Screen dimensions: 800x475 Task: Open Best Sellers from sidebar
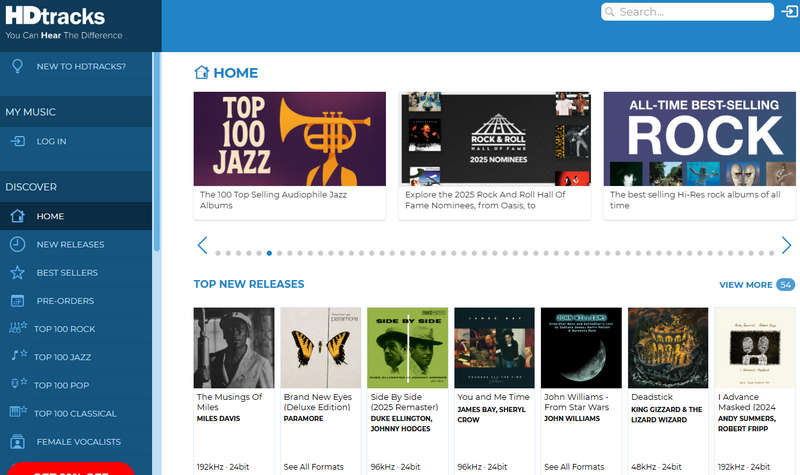67,272
